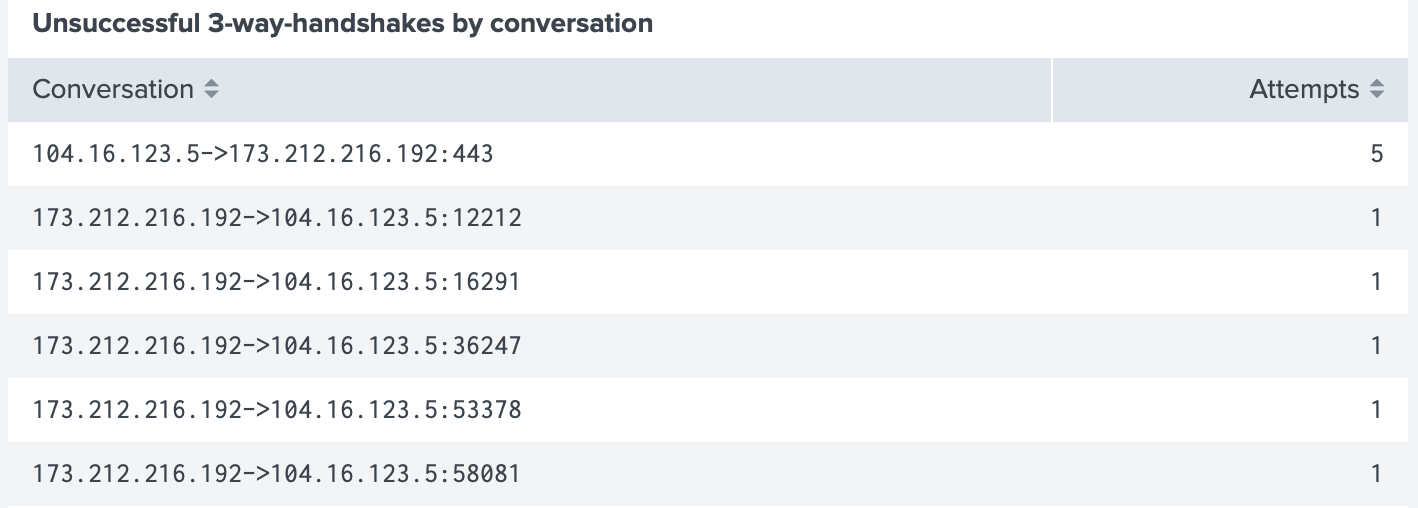Select the Attempts count for the port 16291 row
The width and height of the screenshot is (1418, 508).
tap(1377, 282)
